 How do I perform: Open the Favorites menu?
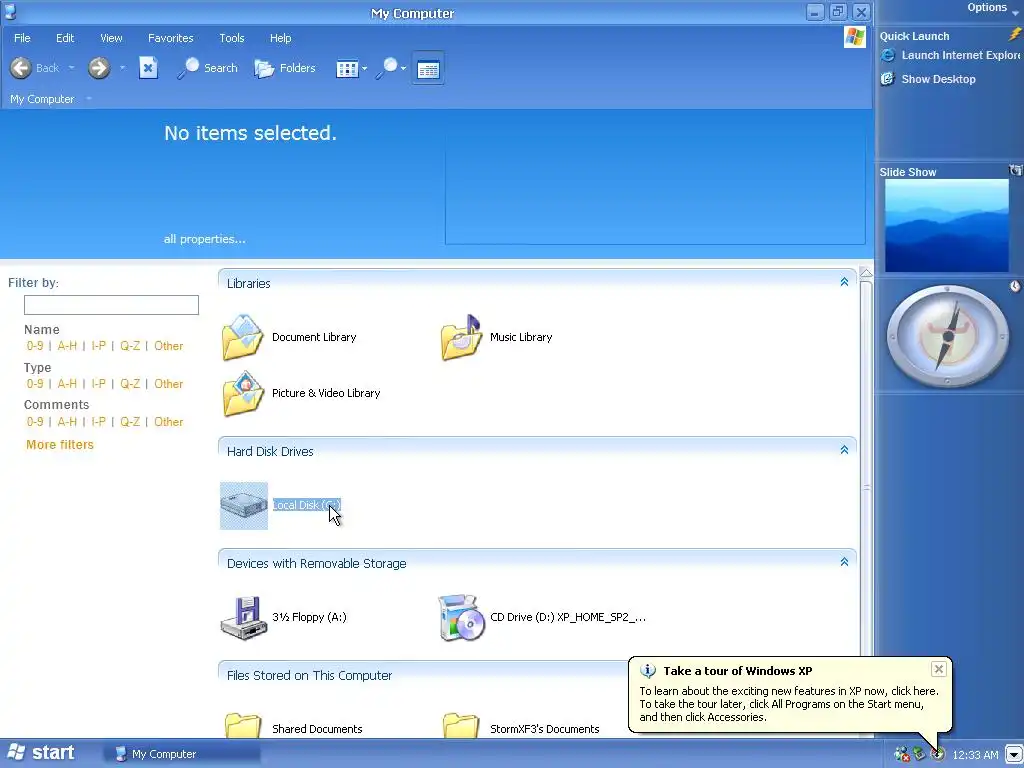click(x=170, y=38)
